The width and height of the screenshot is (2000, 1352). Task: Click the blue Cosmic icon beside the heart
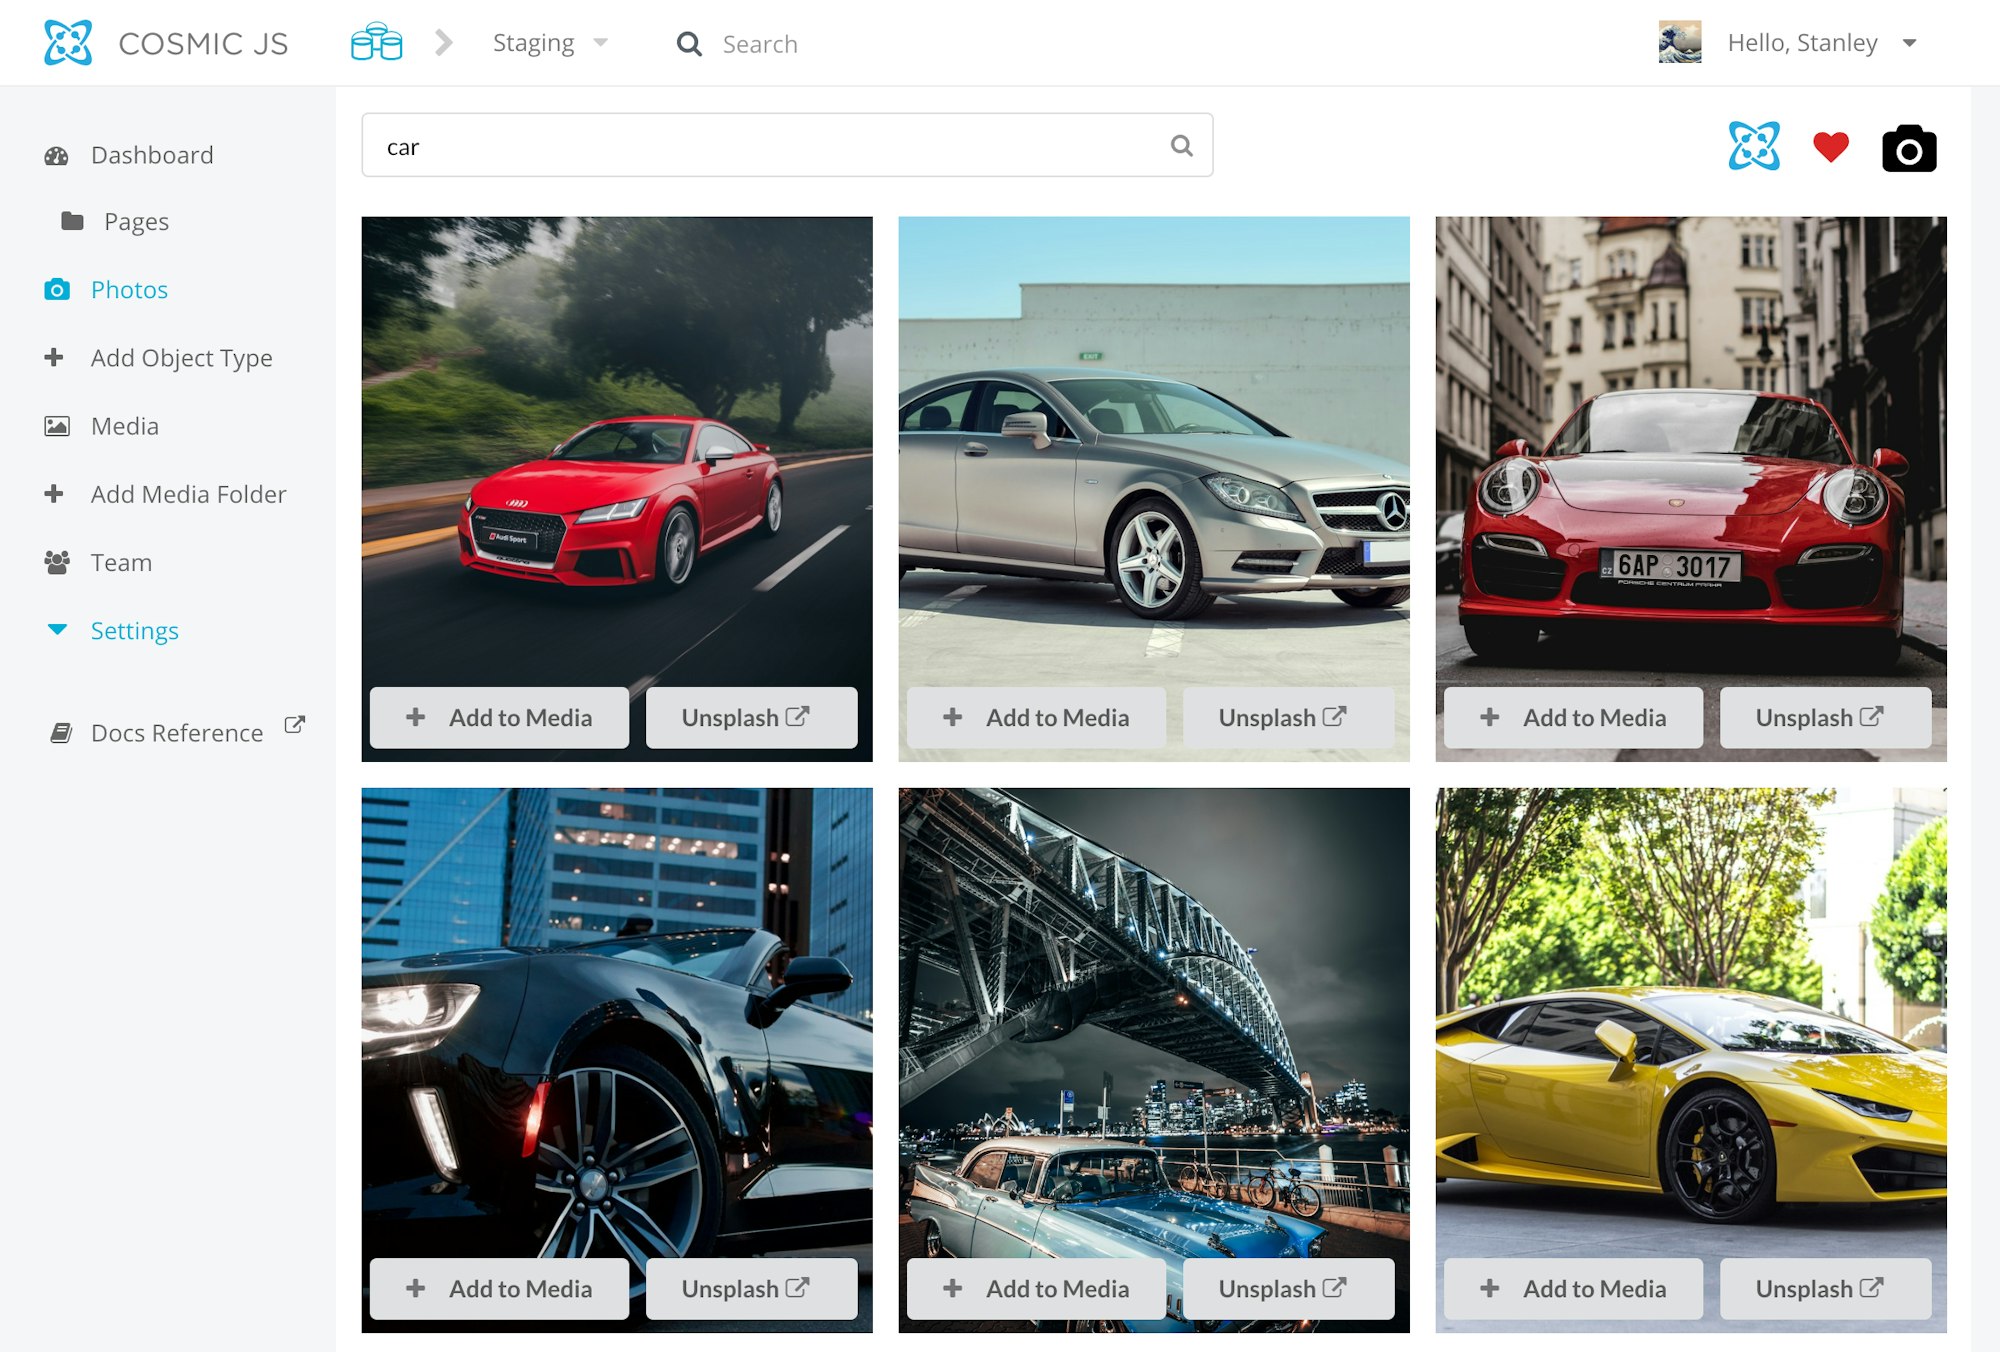(1754, 146)
